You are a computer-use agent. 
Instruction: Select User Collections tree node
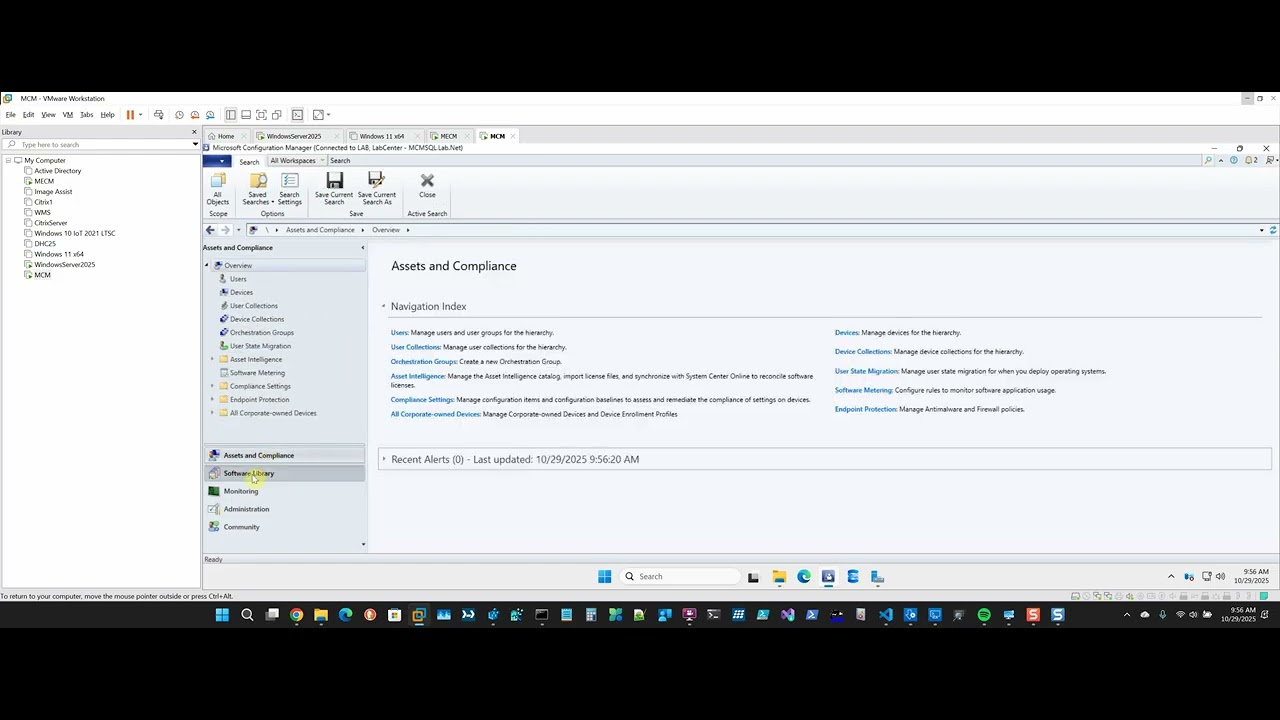click(254, 306)
